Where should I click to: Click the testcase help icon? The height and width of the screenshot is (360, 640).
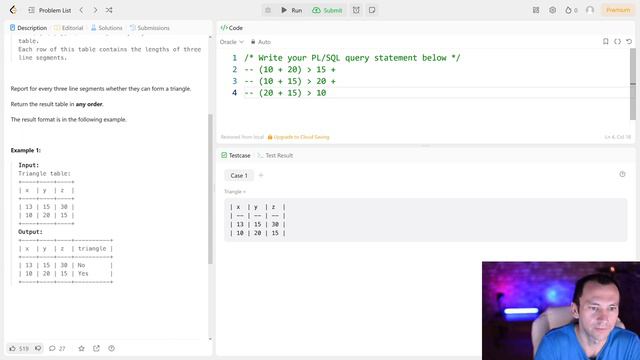click(x=622, y=174)
